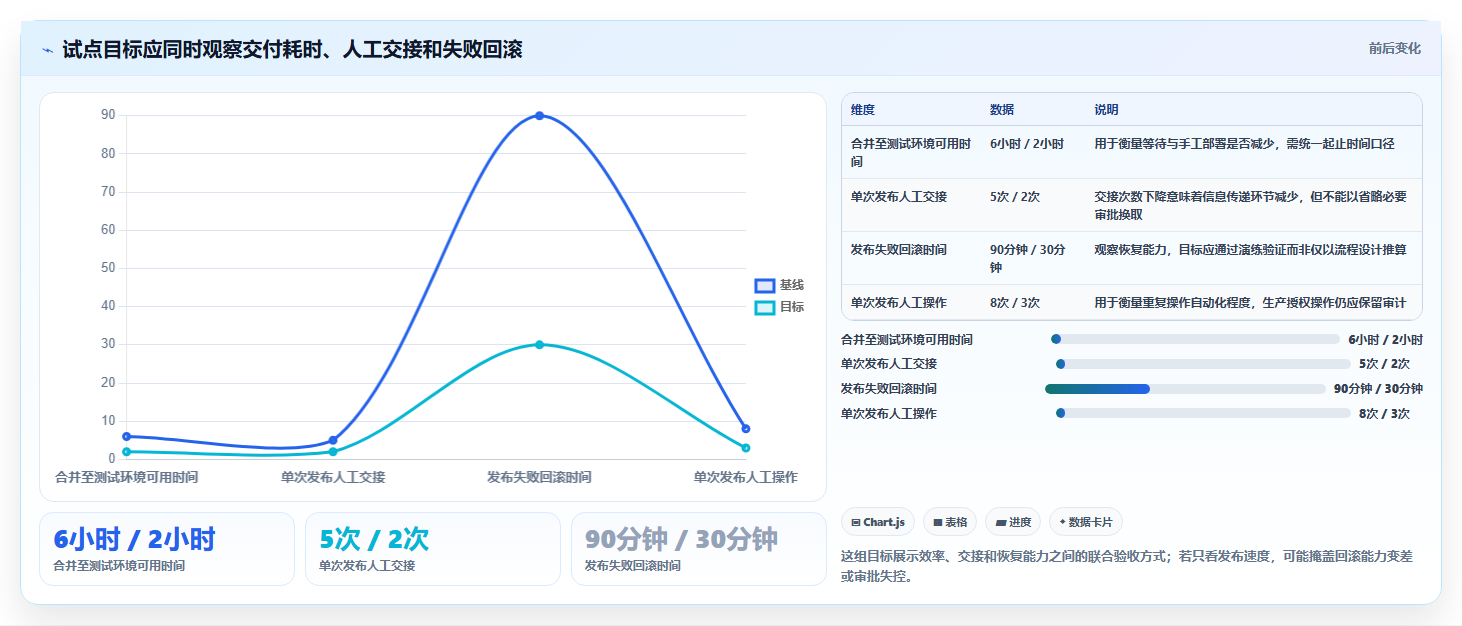Click y-axis tick label 90
The height and width of the screenshot is (626, 1462).
[x=108, y=116]
